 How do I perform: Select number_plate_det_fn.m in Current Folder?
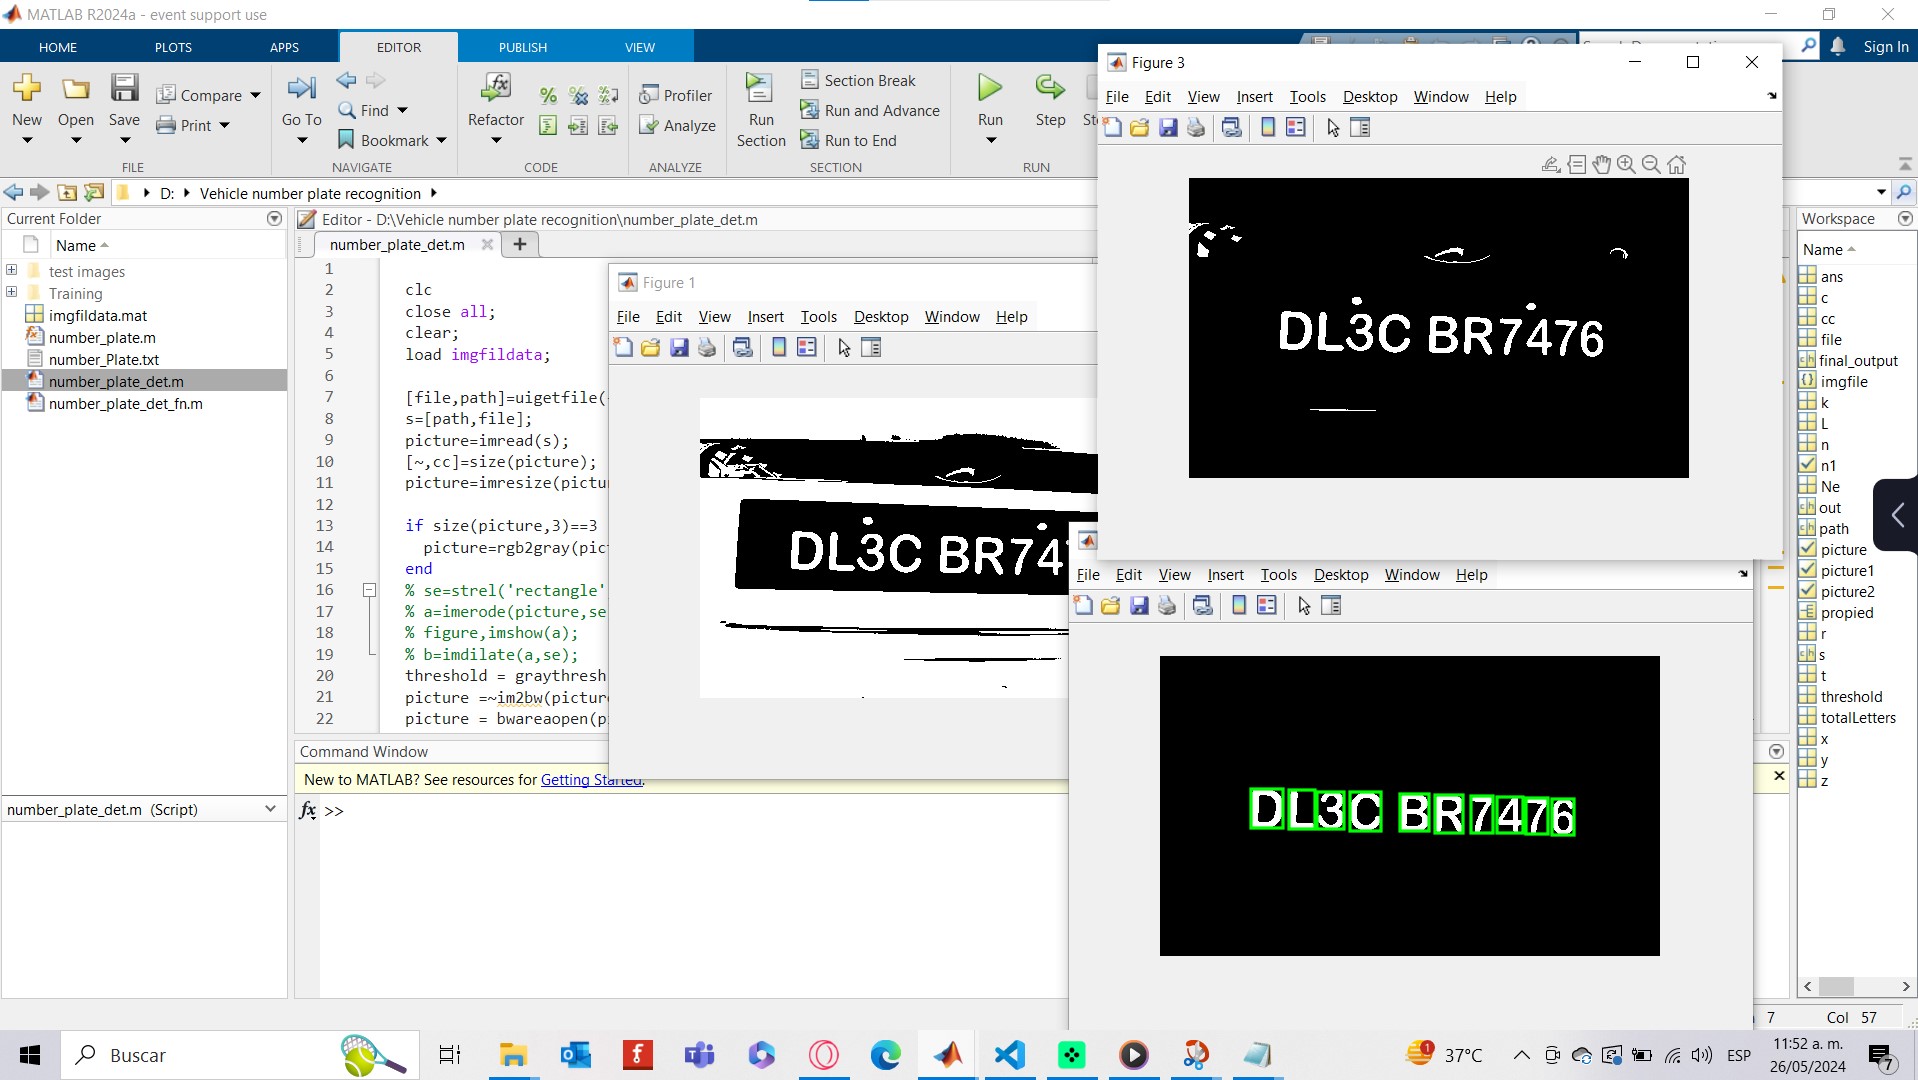(125, 403)
